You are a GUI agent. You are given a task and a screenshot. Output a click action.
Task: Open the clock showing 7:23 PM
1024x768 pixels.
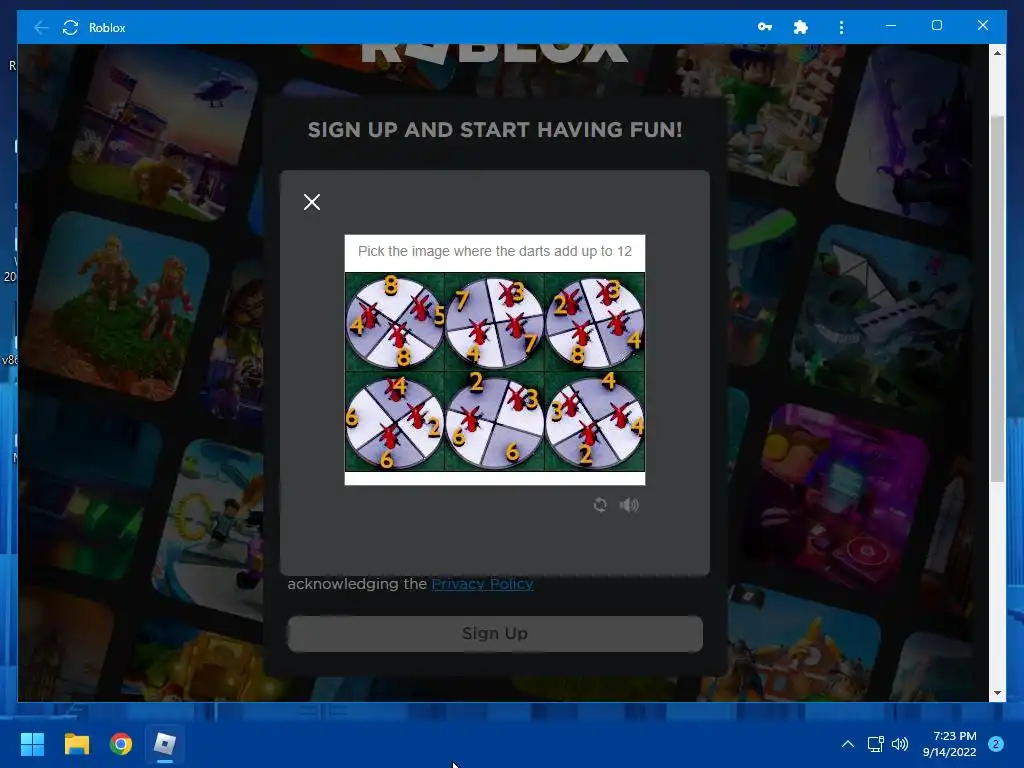point(950,744)
